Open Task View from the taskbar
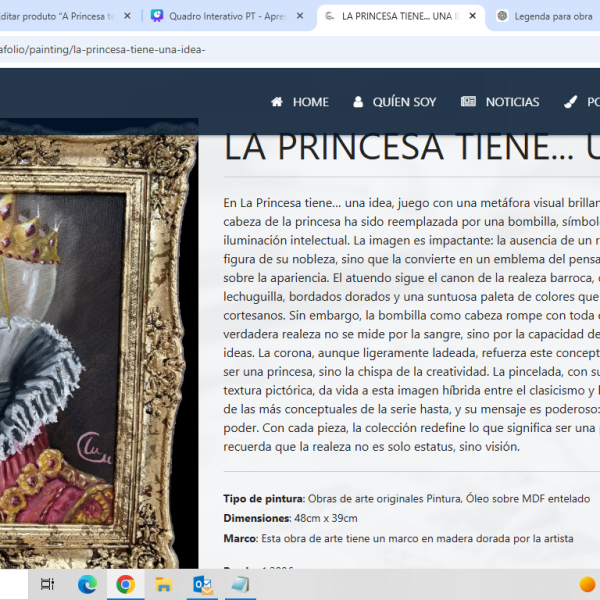This screenshot has width=600, height=600. (x=47, y=584)
